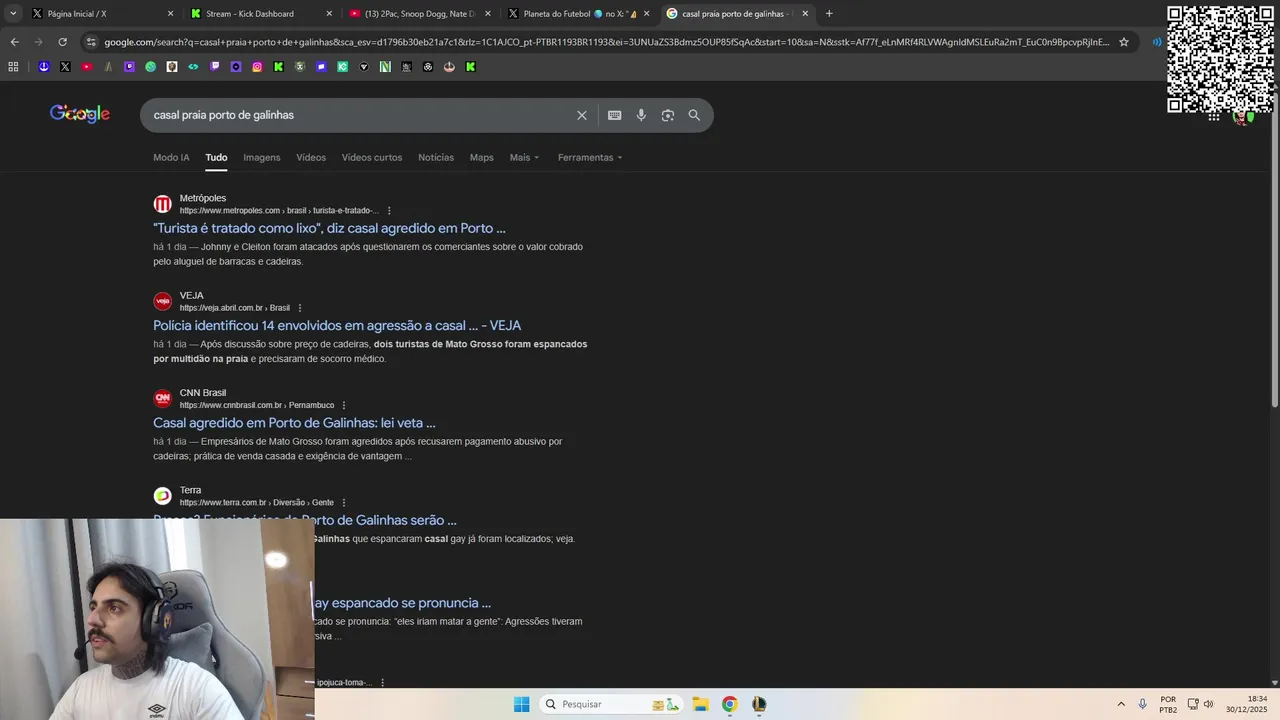Click the taskbar microphone icon
Screen dimensions: 1280x720
(x=1142, y=704)
